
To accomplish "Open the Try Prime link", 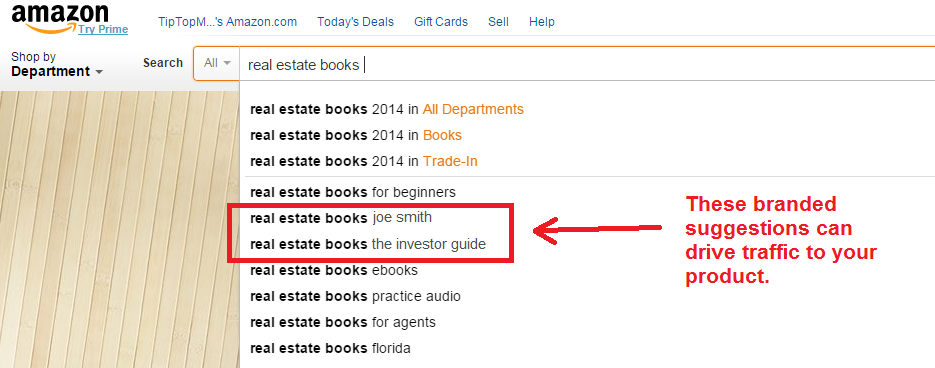I will pos(103,29).
